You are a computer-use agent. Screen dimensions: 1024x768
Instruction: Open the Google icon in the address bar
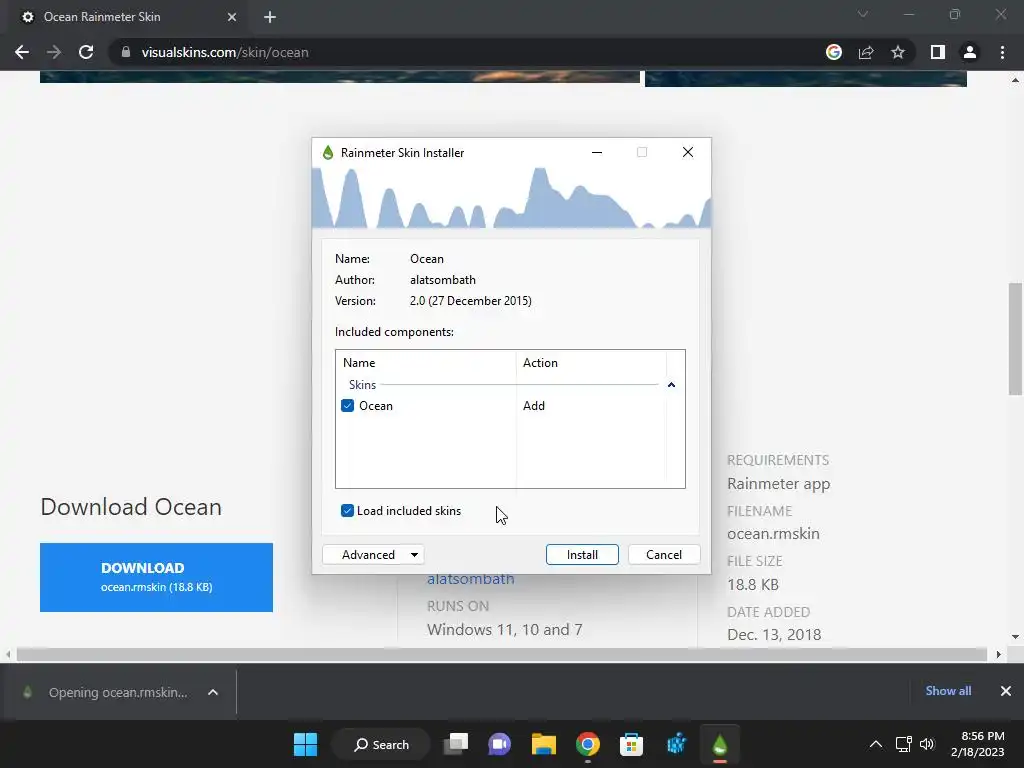click(834, 52)
